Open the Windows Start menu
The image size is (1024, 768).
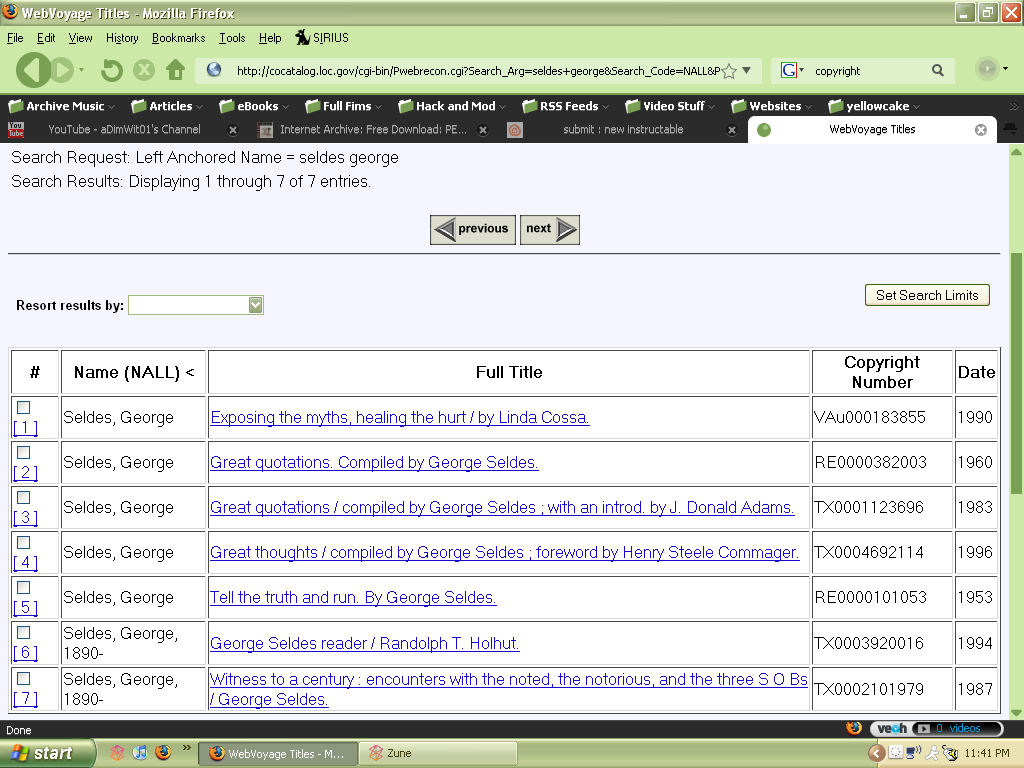click(x=47, y=753)
